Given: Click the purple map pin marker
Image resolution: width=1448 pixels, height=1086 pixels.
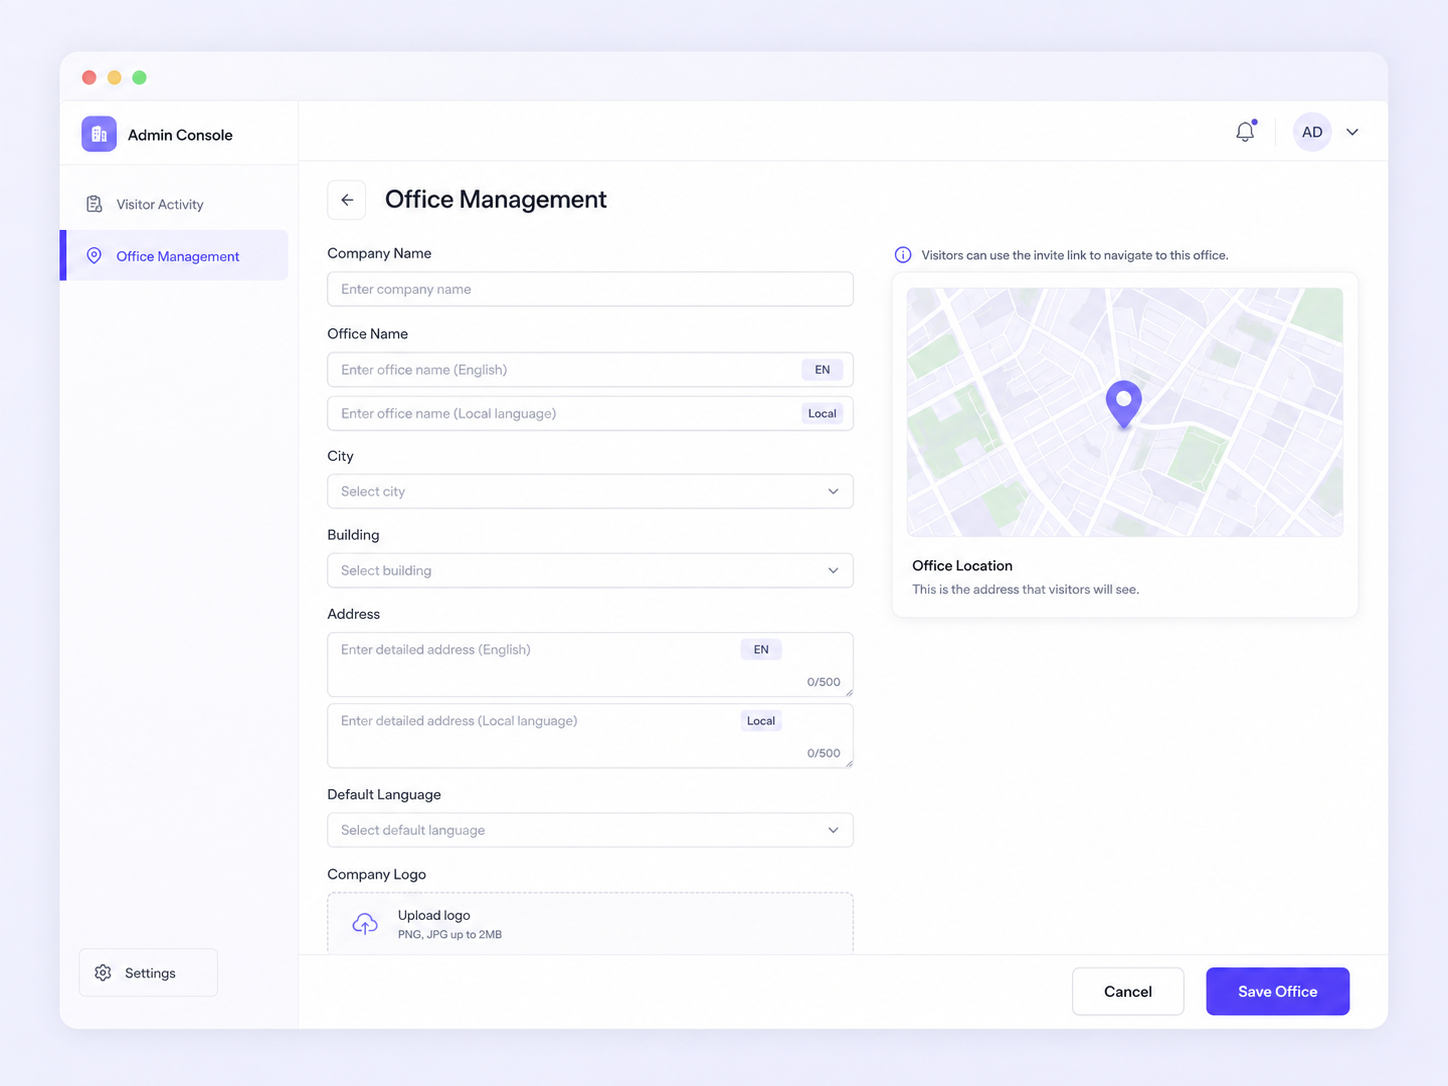Looking at the screenshot, I should pos(1124,404).
